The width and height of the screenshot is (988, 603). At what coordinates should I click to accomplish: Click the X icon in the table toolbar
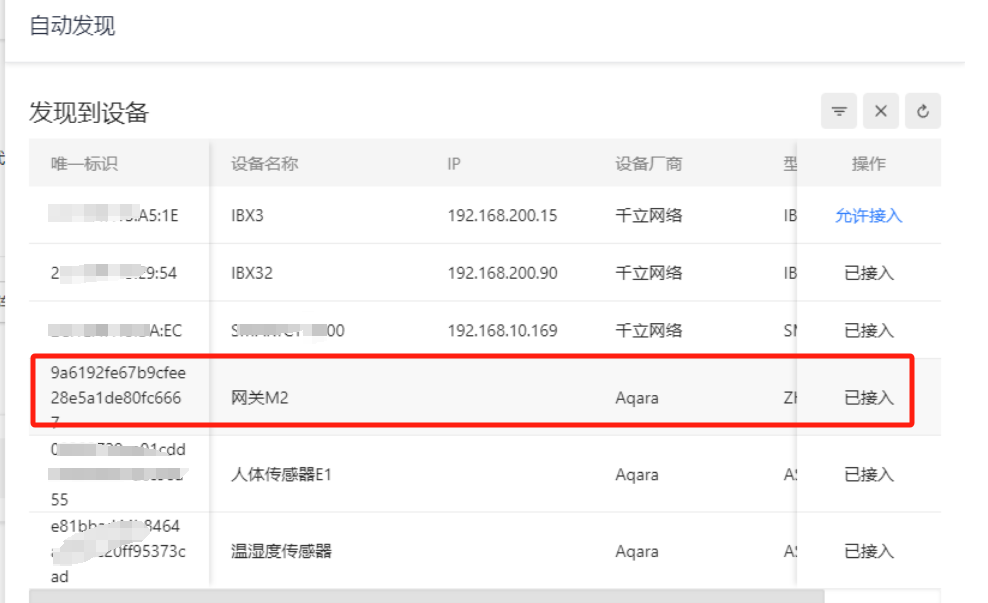pos(881,111)
